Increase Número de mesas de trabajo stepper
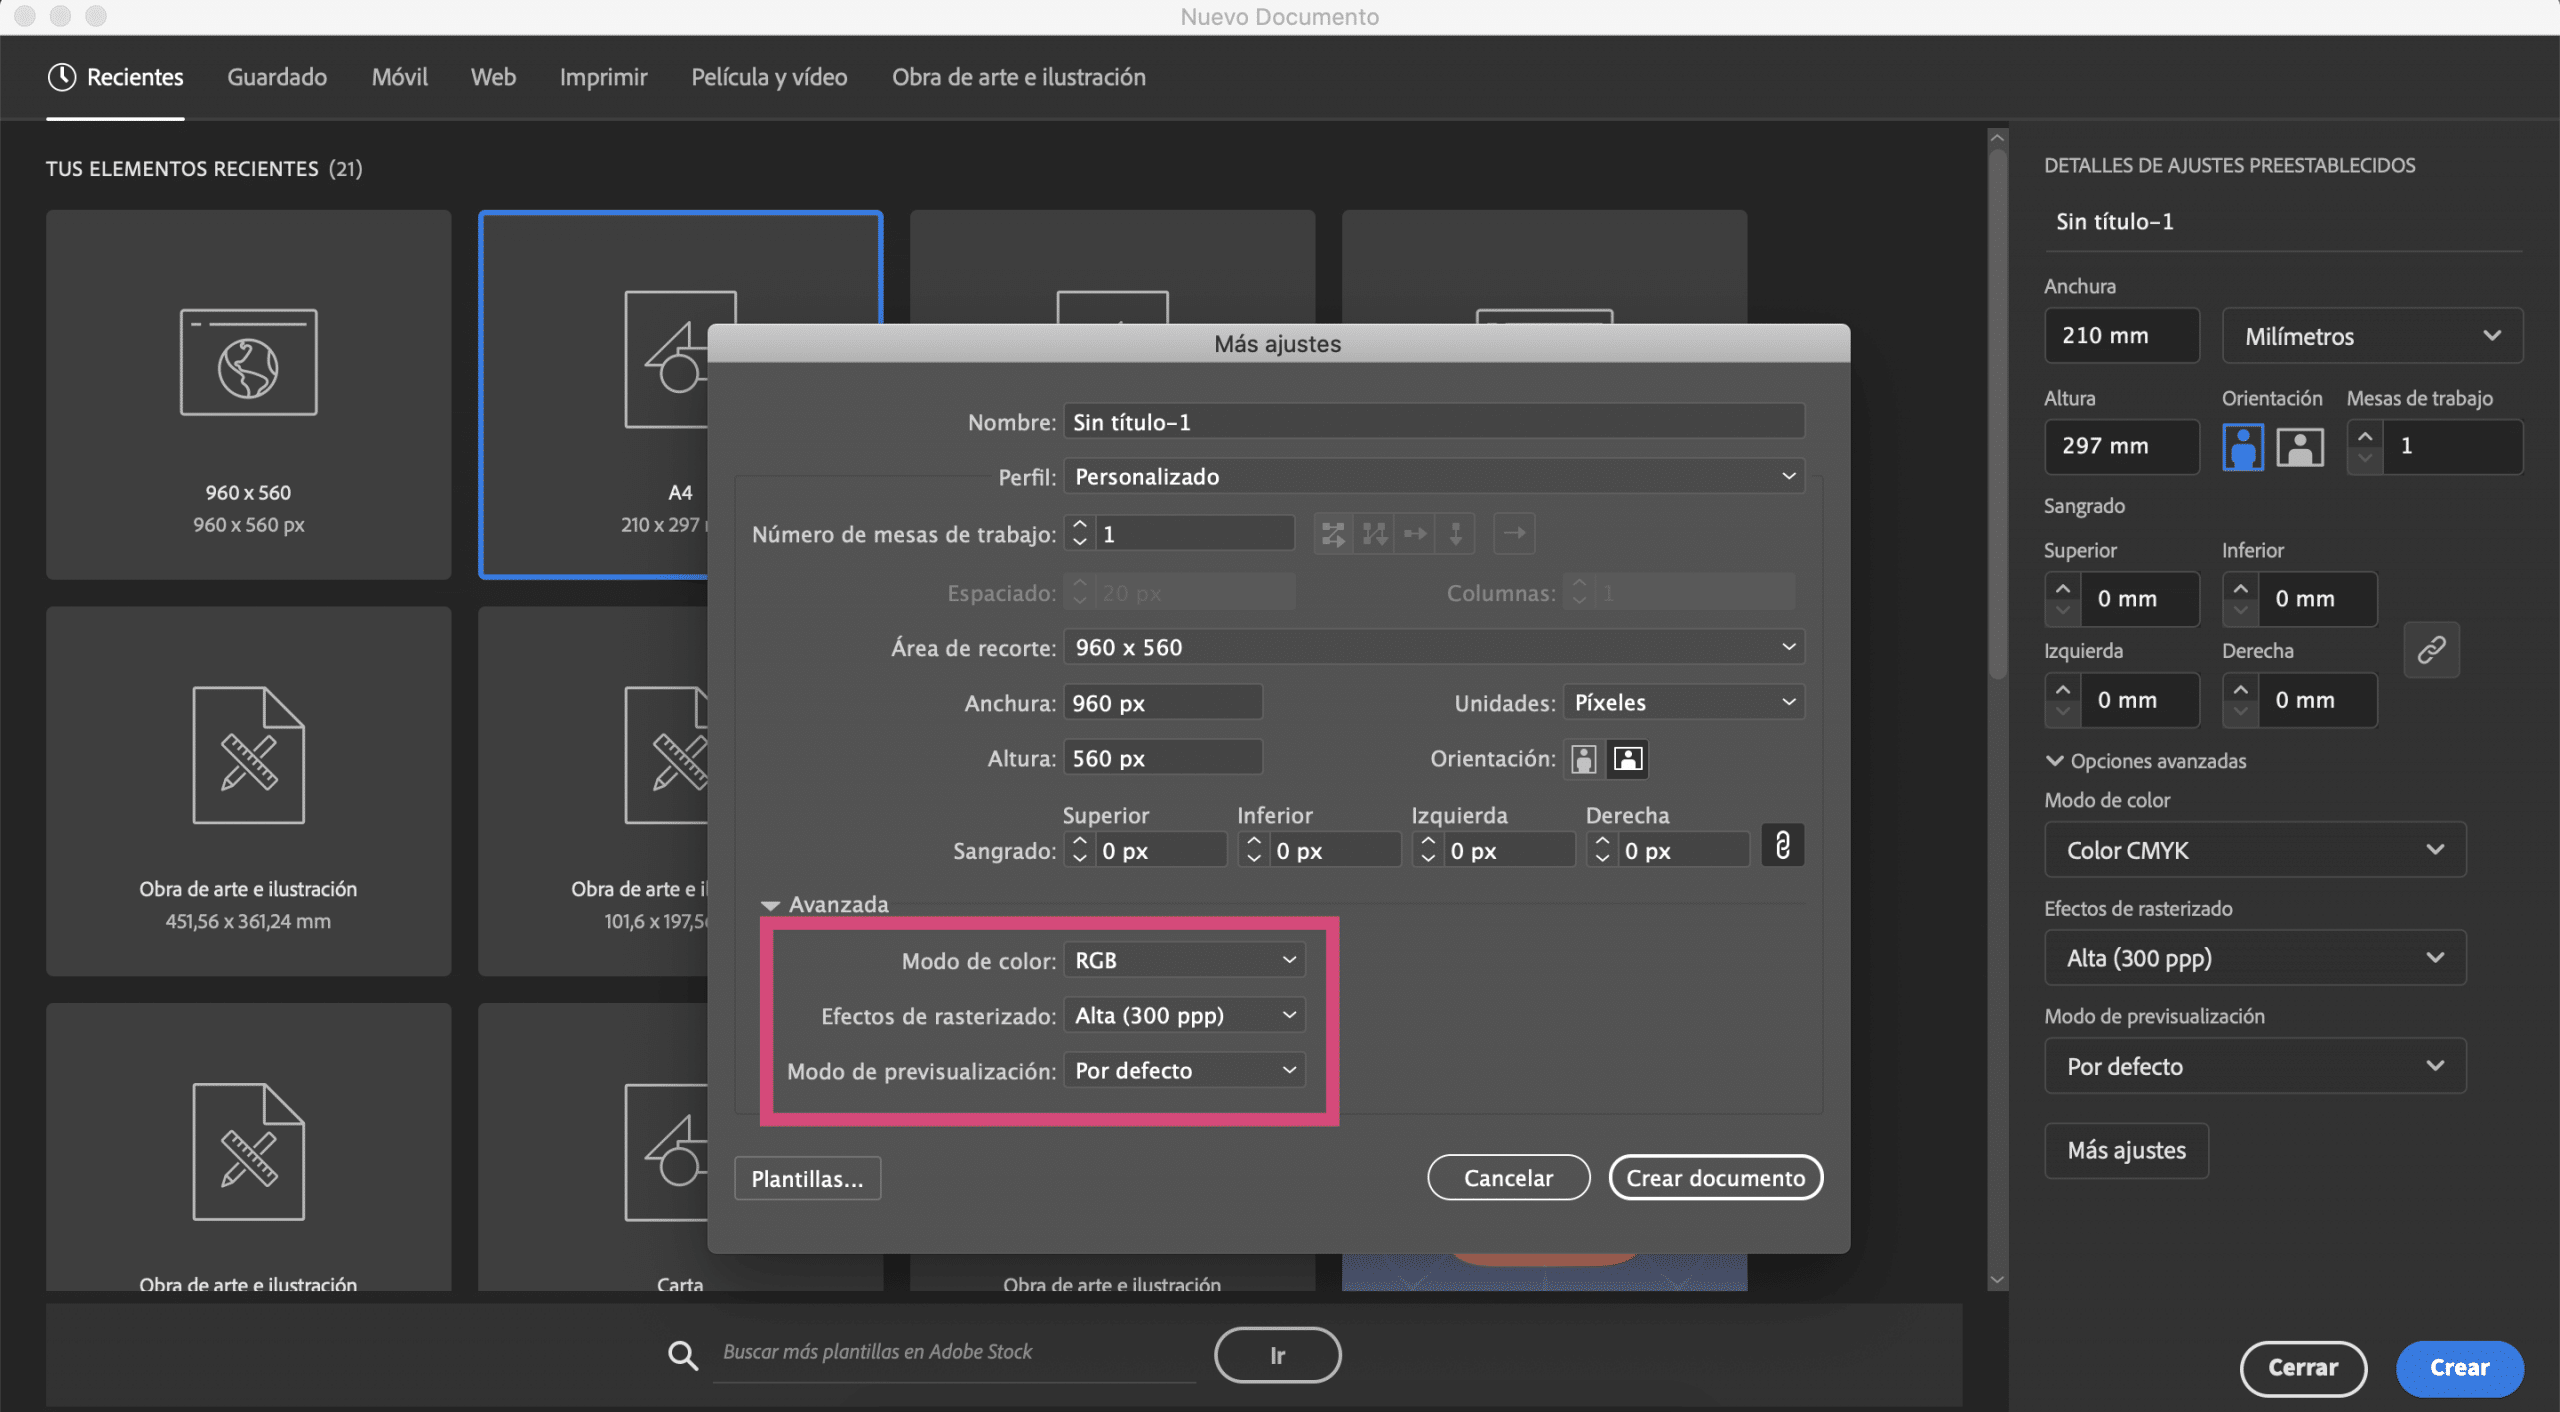Screen dimensions: 2560x1412 point(1079,524)
